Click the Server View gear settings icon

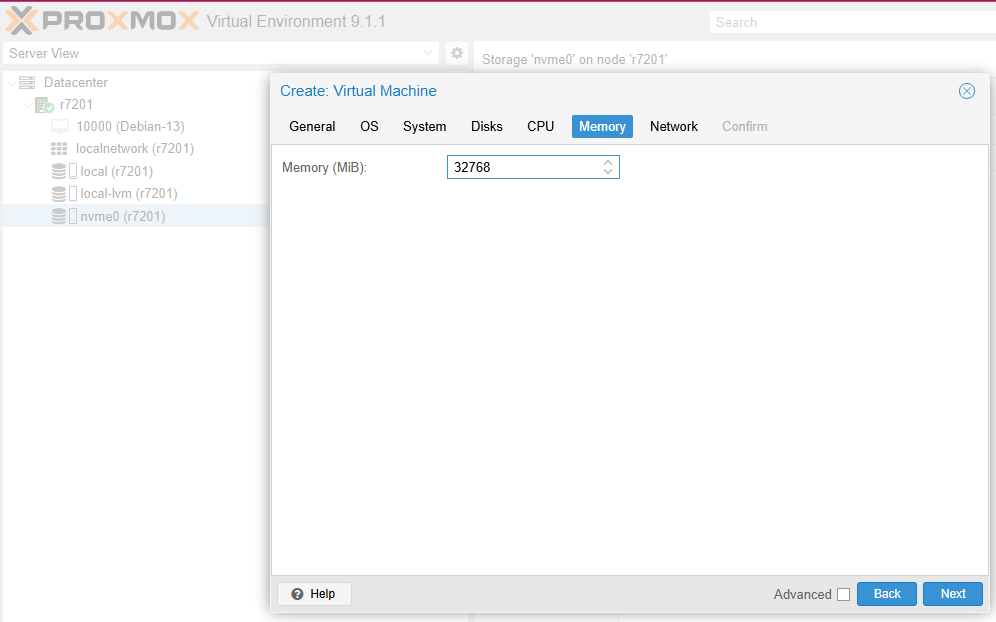tap(457, 53)
